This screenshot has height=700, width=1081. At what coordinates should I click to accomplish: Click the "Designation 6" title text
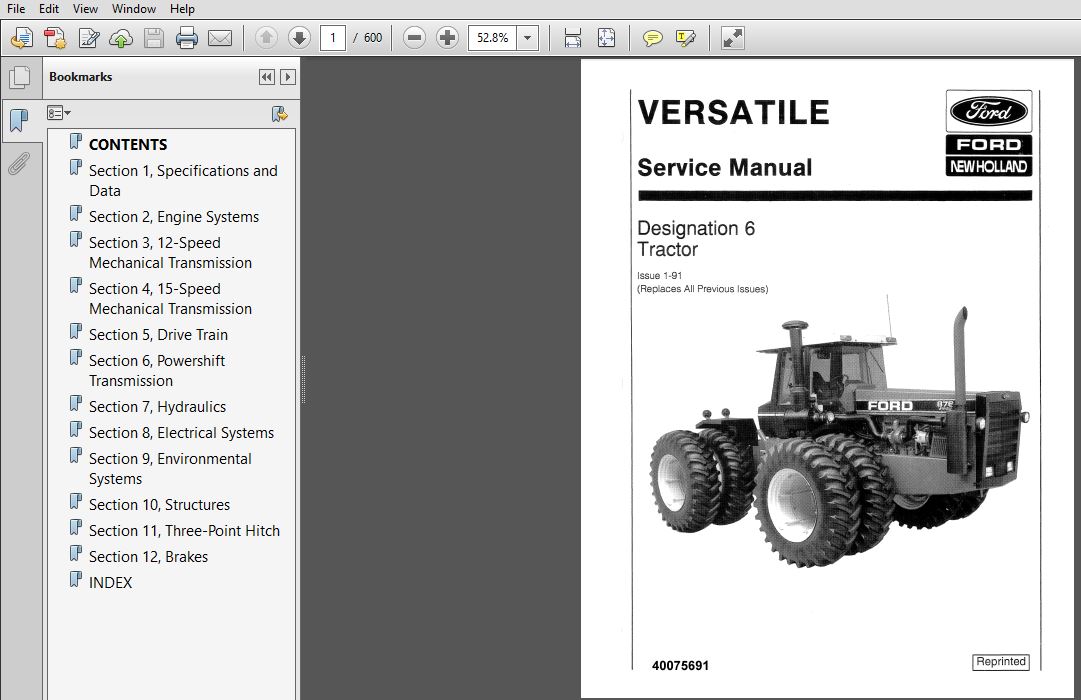click(x=696, y=228)
